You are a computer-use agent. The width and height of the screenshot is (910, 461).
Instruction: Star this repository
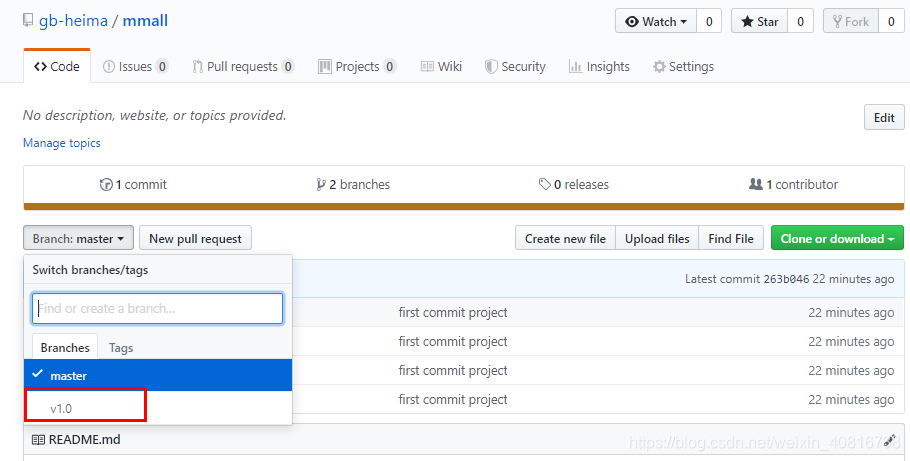click(x=759, y=21)
